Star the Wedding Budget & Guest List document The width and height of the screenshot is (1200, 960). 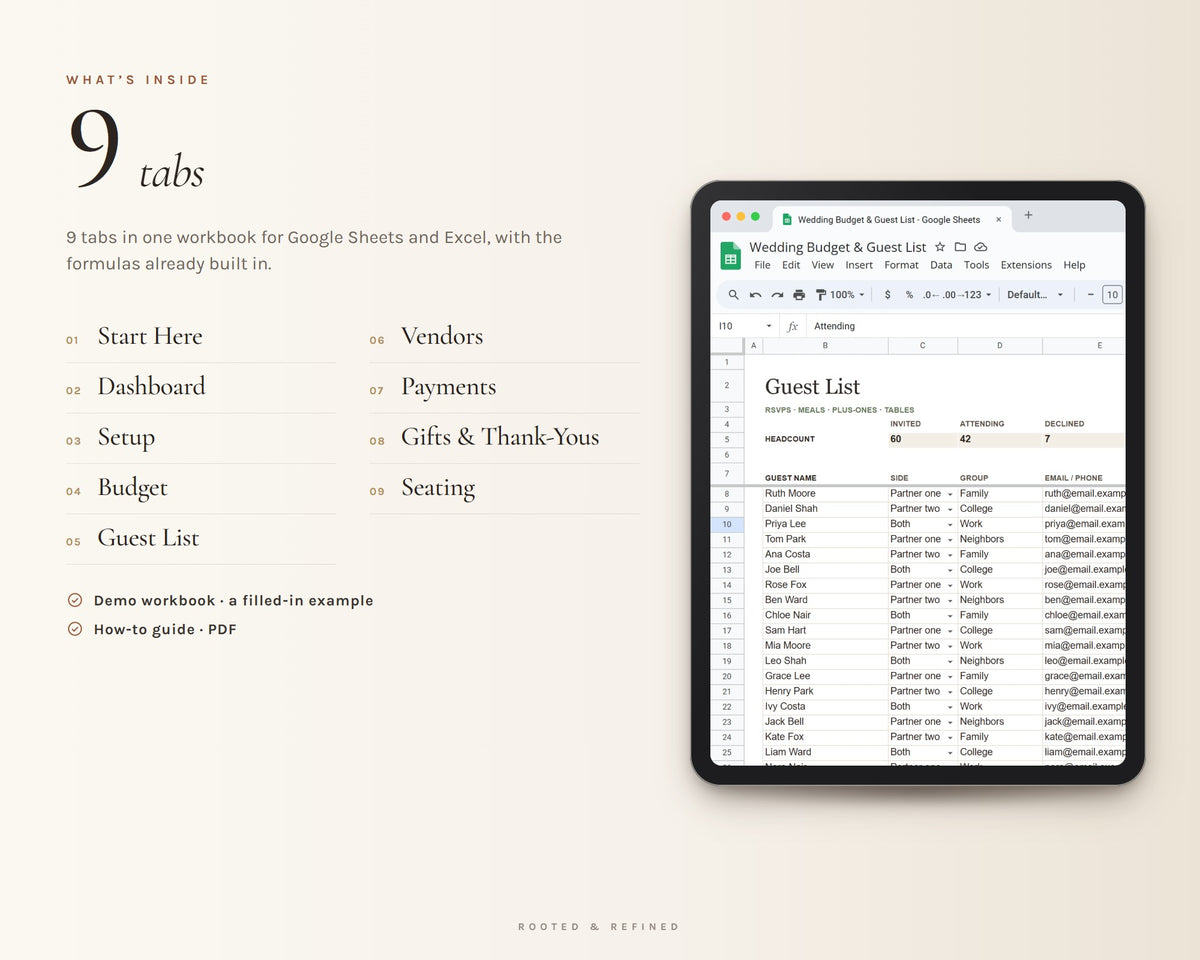click(x=940, y=247)
